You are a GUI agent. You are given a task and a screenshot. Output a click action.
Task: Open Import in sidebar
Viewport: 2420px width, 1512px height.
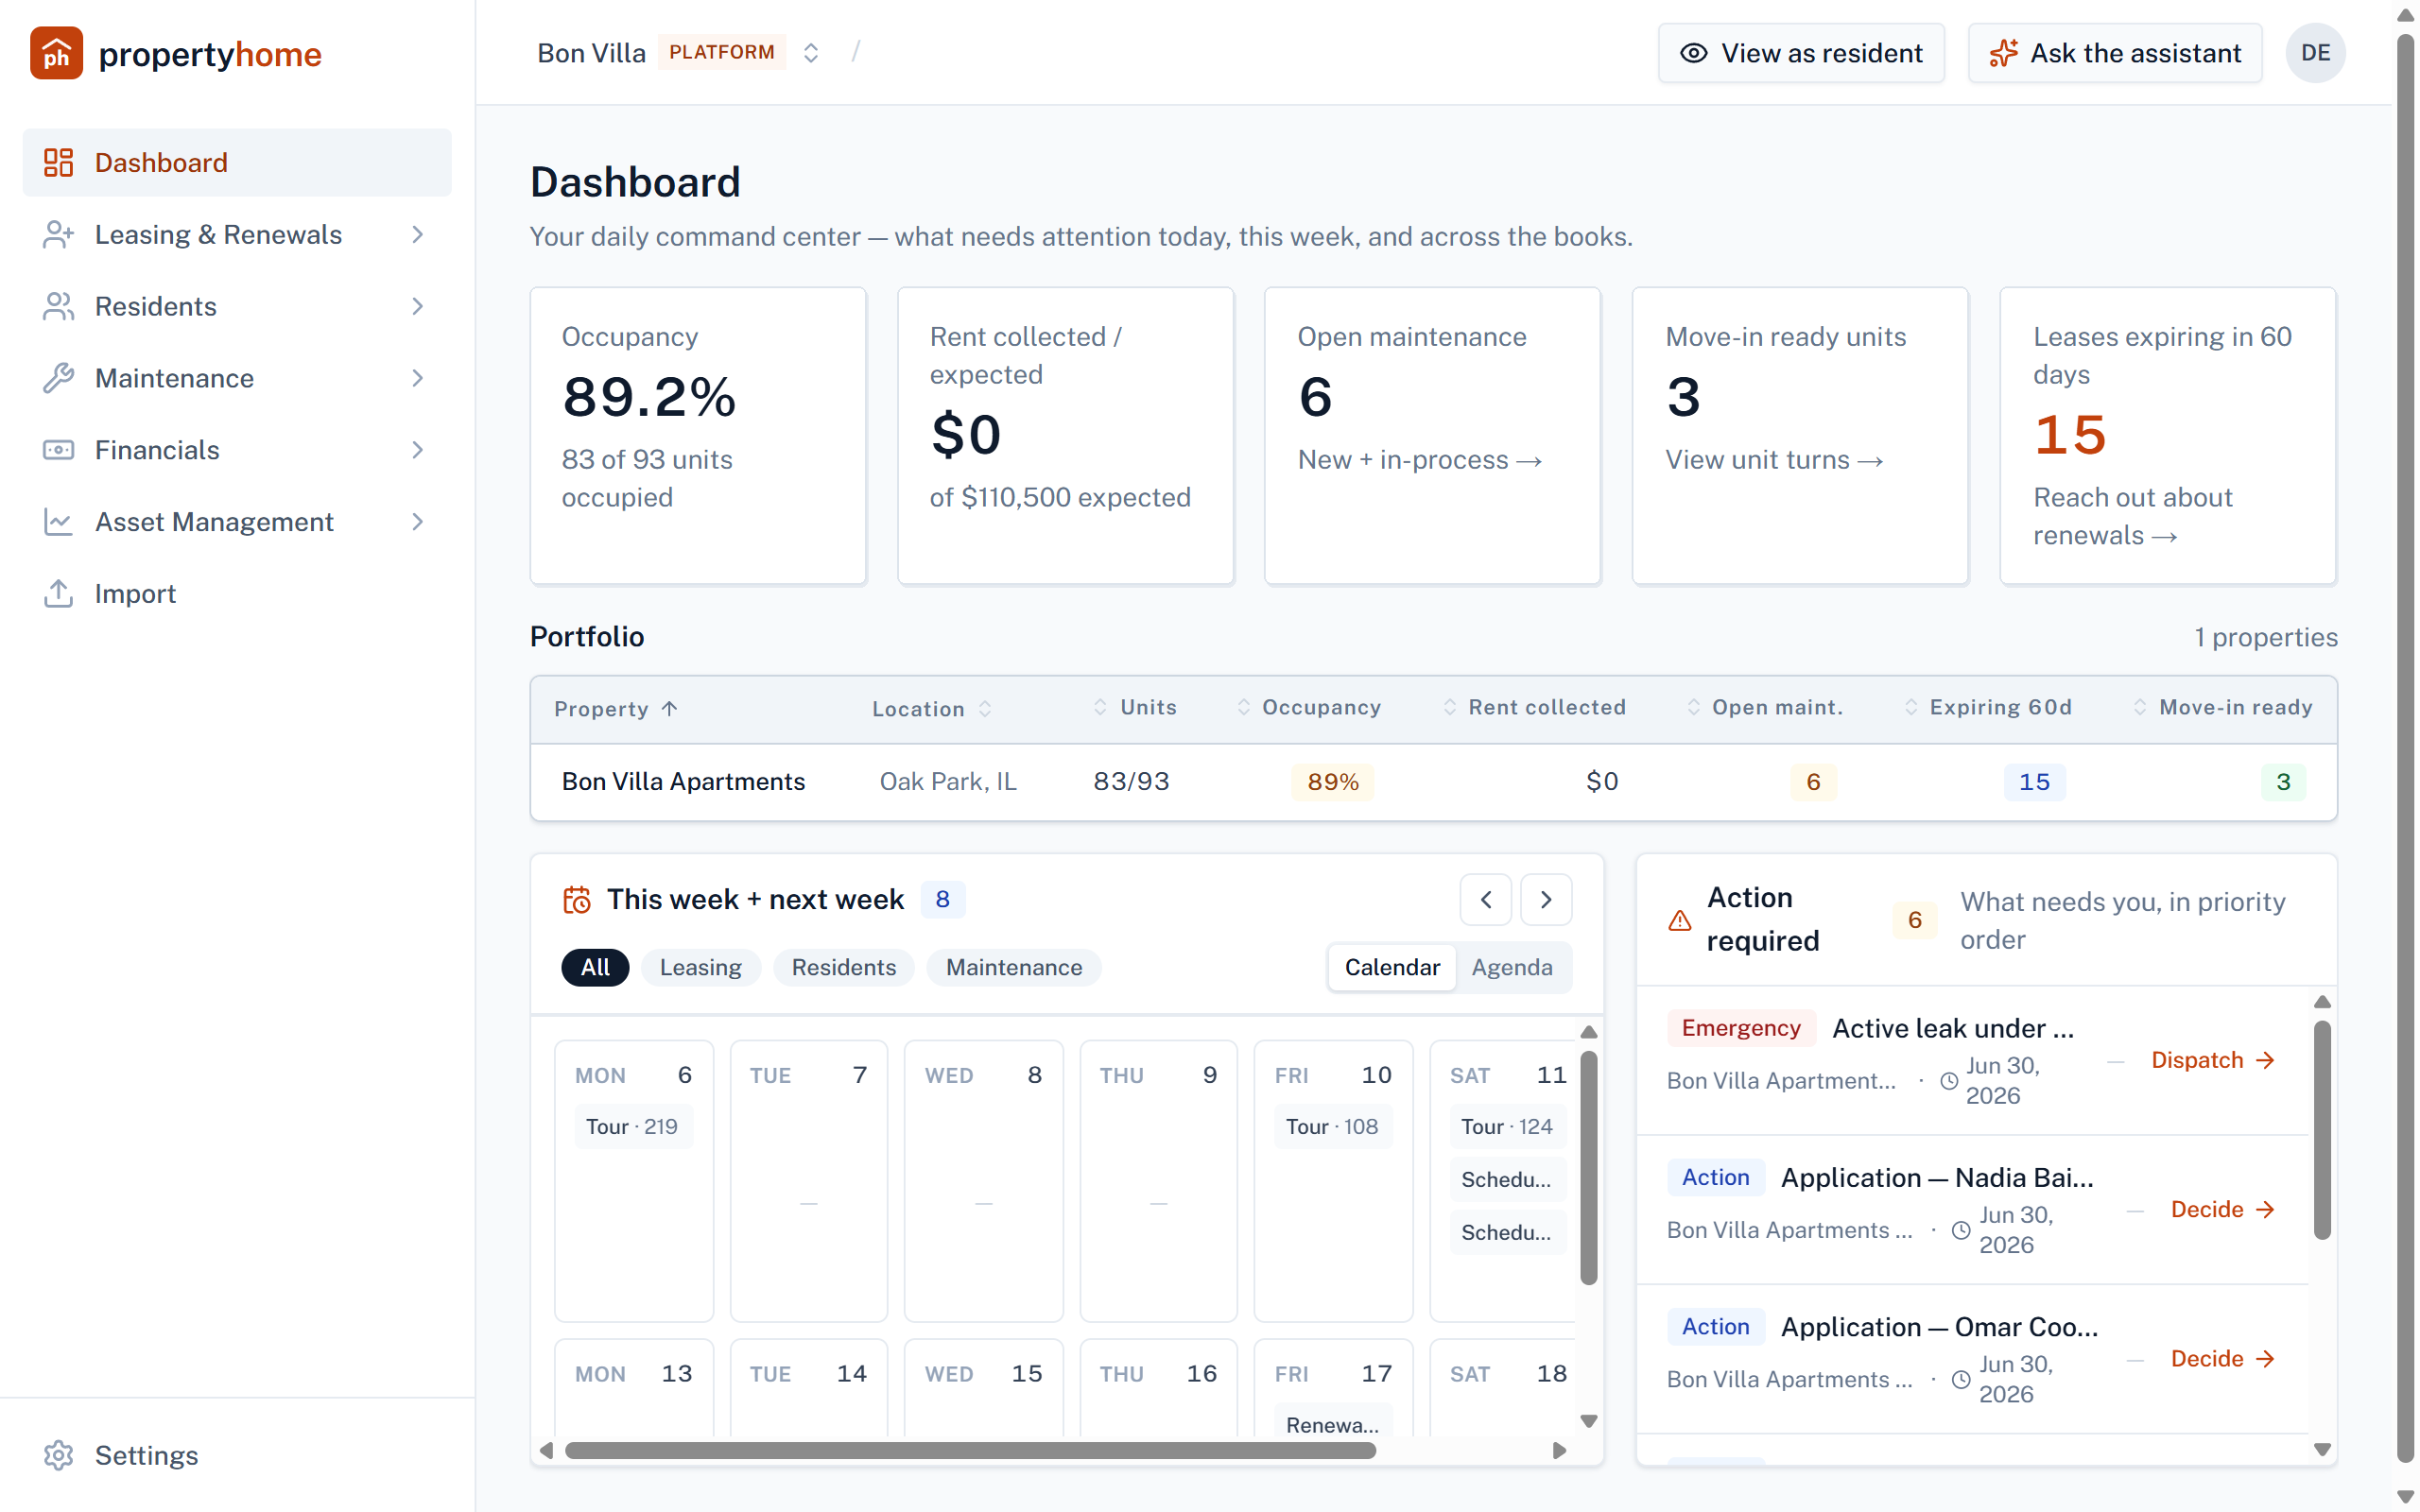[237, 593]
